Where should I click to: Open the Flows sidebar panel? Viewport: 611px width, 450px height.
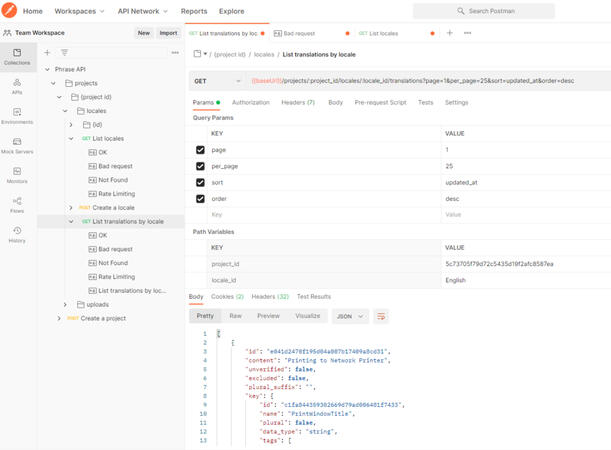click(x=17, y=205)
